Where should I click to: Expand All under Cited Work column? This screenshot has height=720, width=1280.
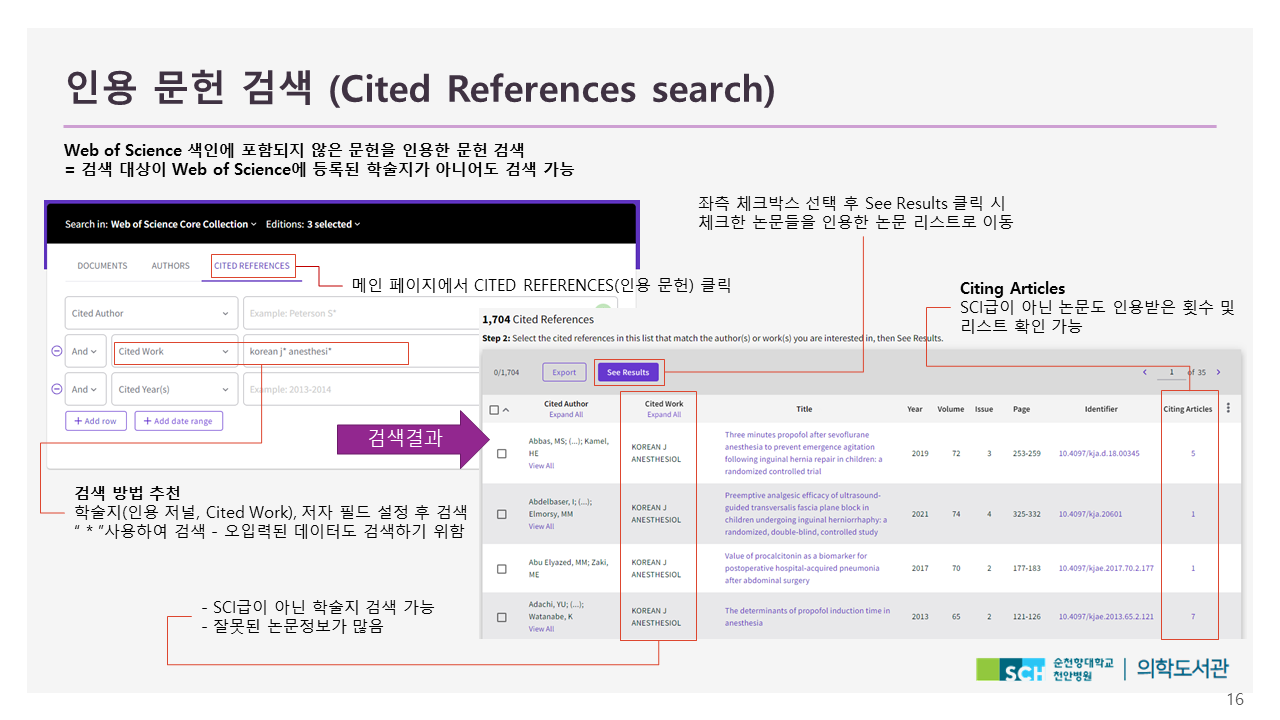(664, 415)
